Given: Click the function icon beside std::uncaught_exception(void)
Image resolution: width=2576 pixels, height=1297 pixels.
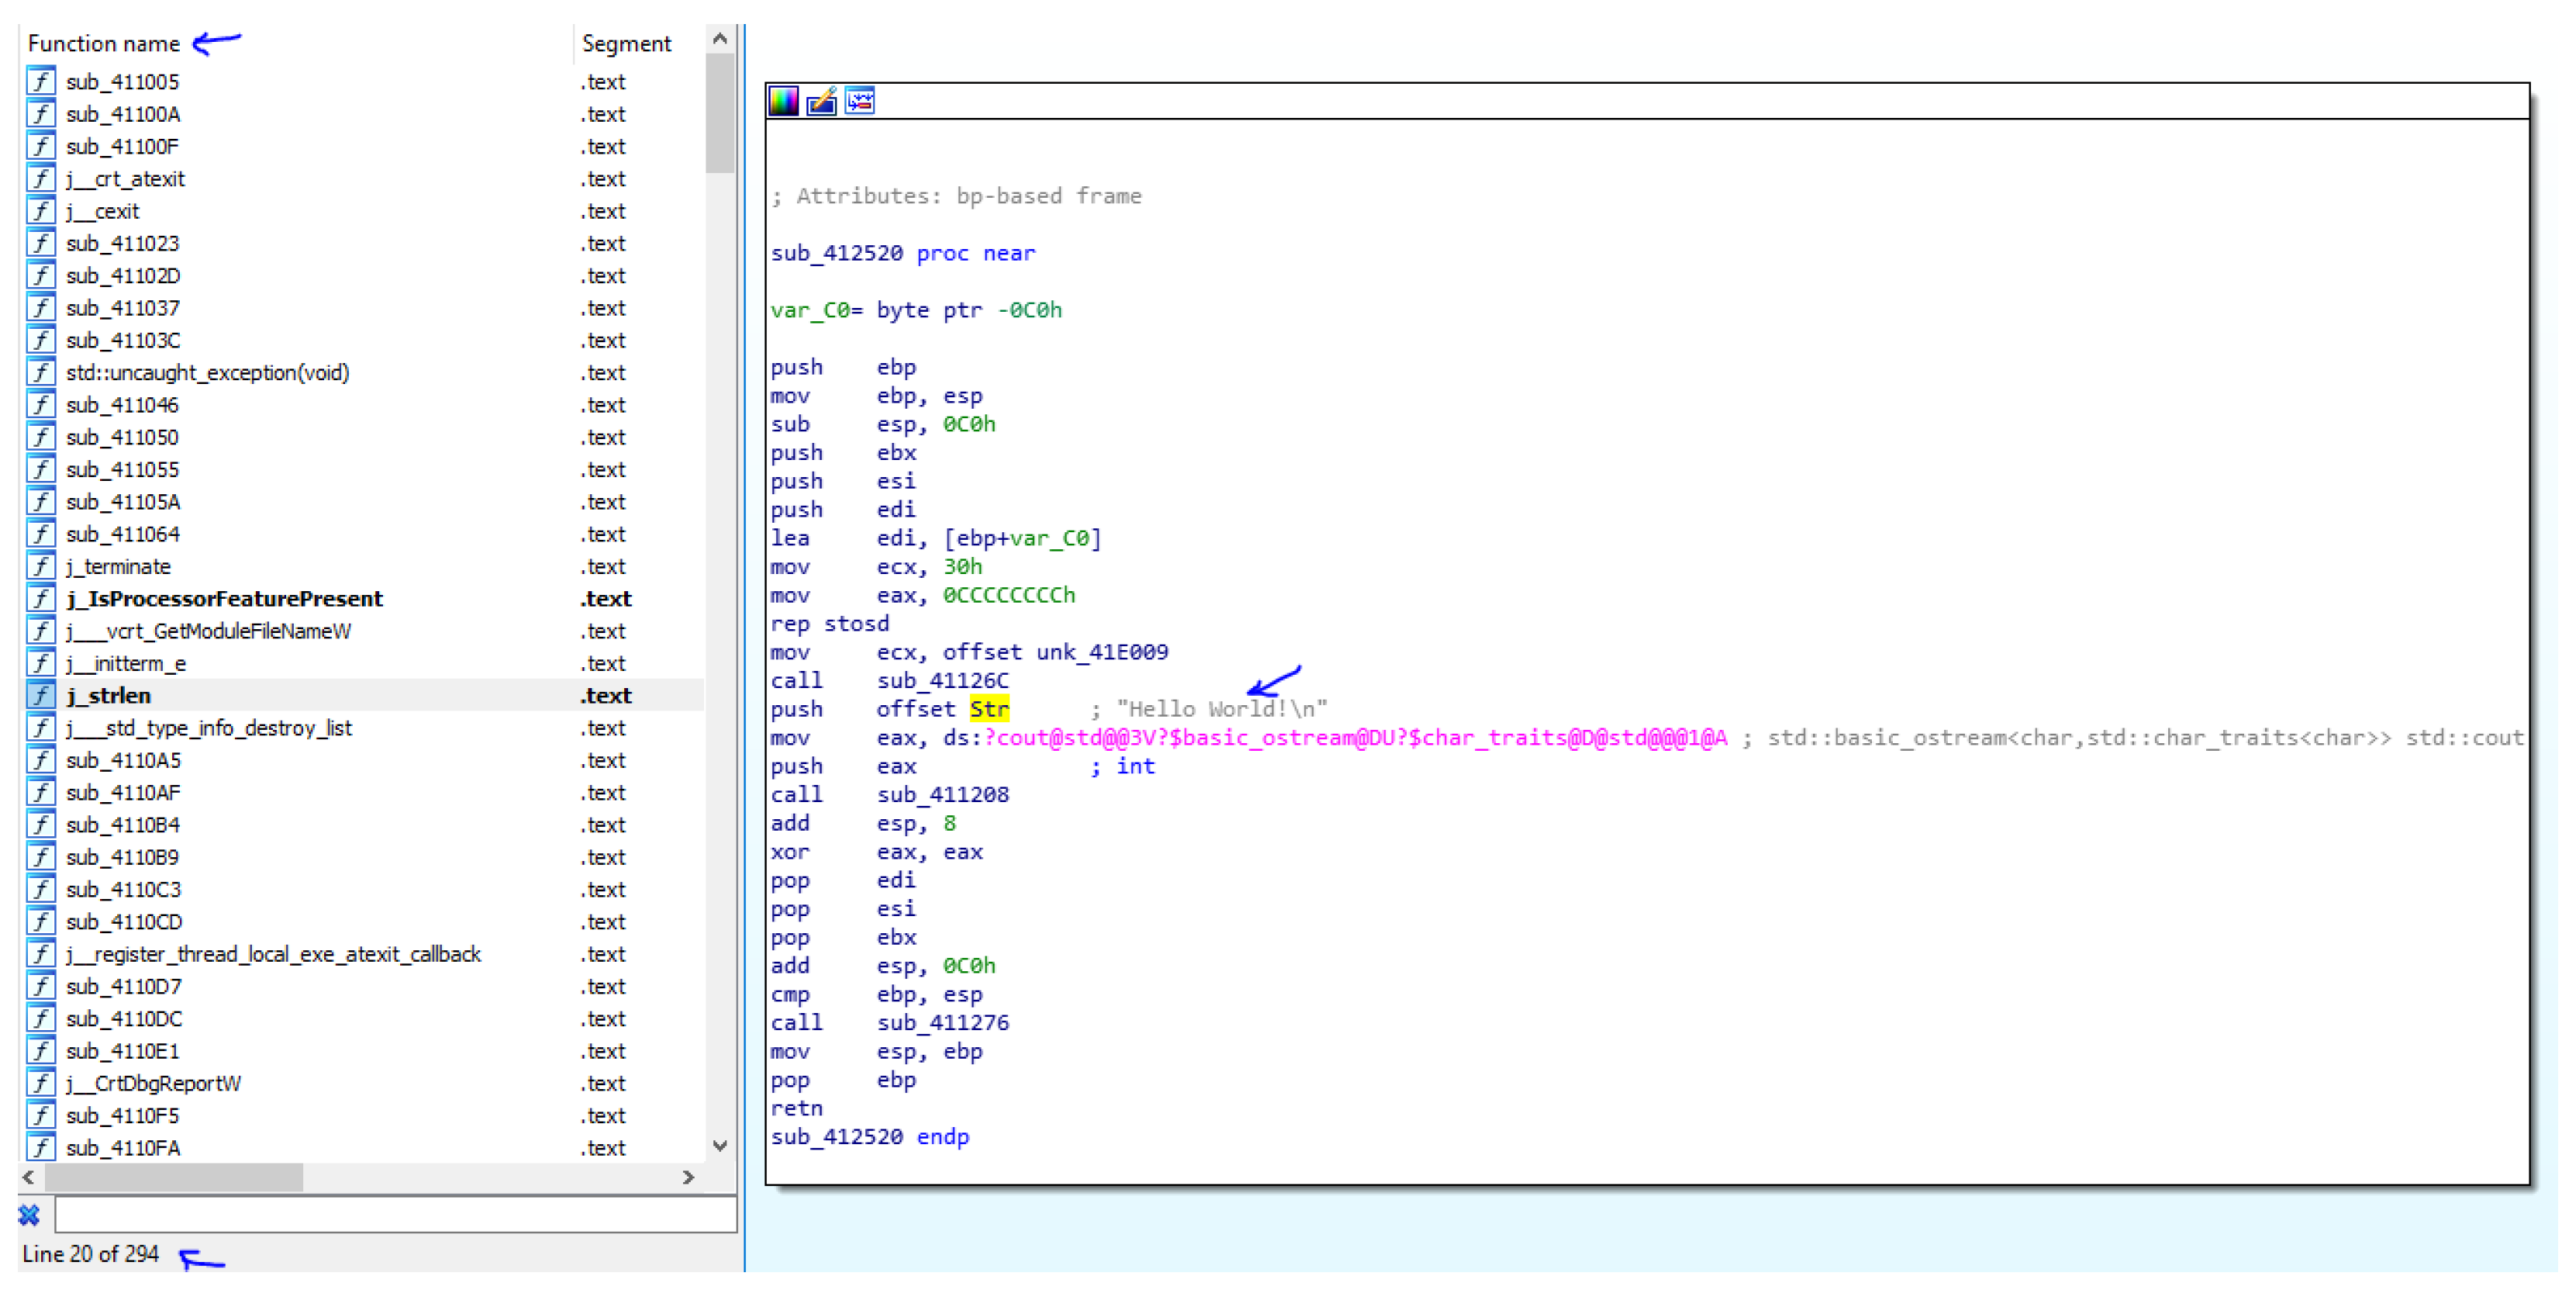Looking at the screenshot, I should click(41, 372).
